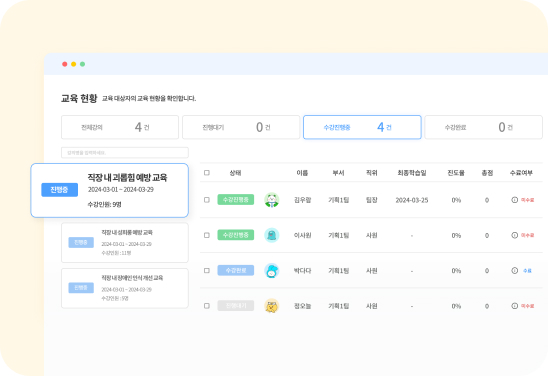This screenshot has width=548, height=376.
Task: Click the 2024-03-25 date cell
Action: pyautogui.click(x=412, y=200)
